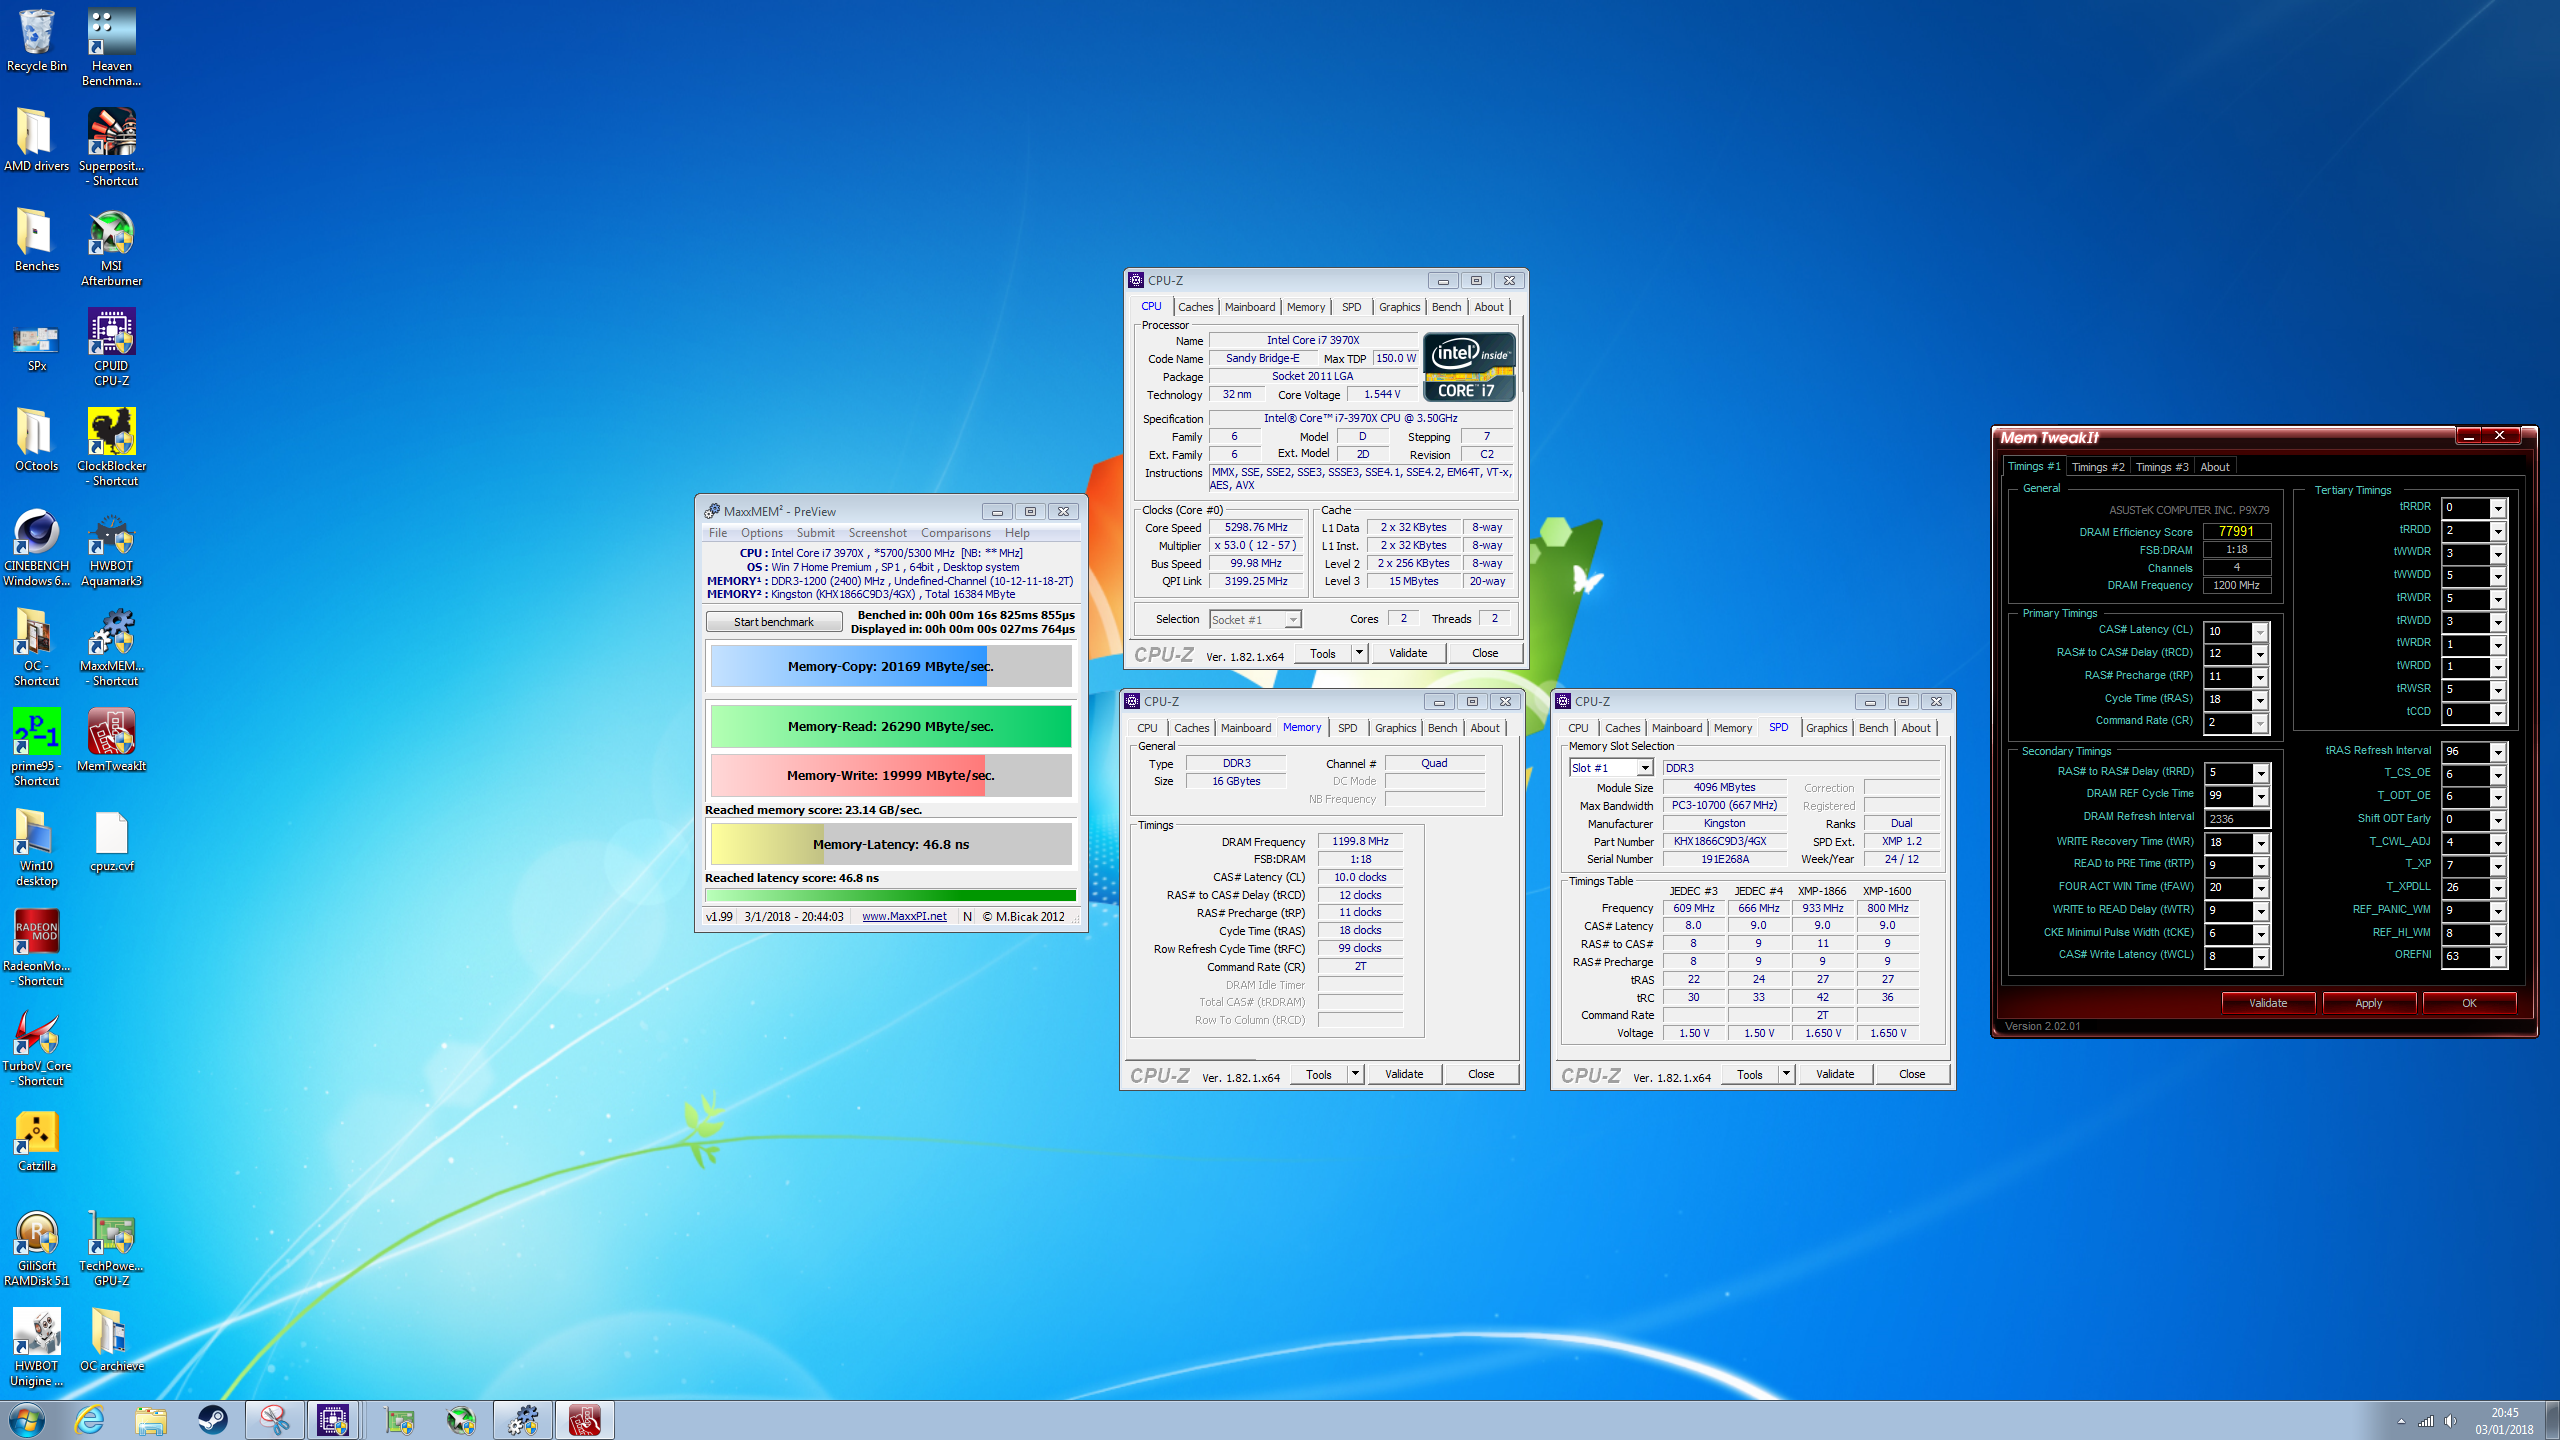
Task: Expand RAS# to CAS# Delay (tRCD) dropdown
Action: click(x=2259, y=654)
